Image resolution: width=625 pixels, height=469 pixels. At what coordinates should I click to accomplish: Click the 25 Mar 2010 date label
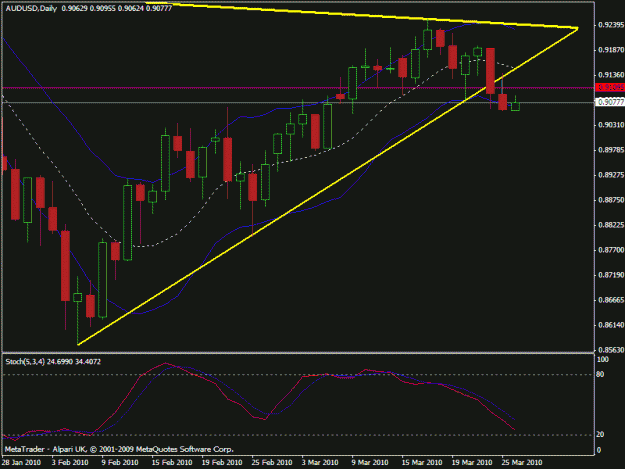(x=522, y=463)
